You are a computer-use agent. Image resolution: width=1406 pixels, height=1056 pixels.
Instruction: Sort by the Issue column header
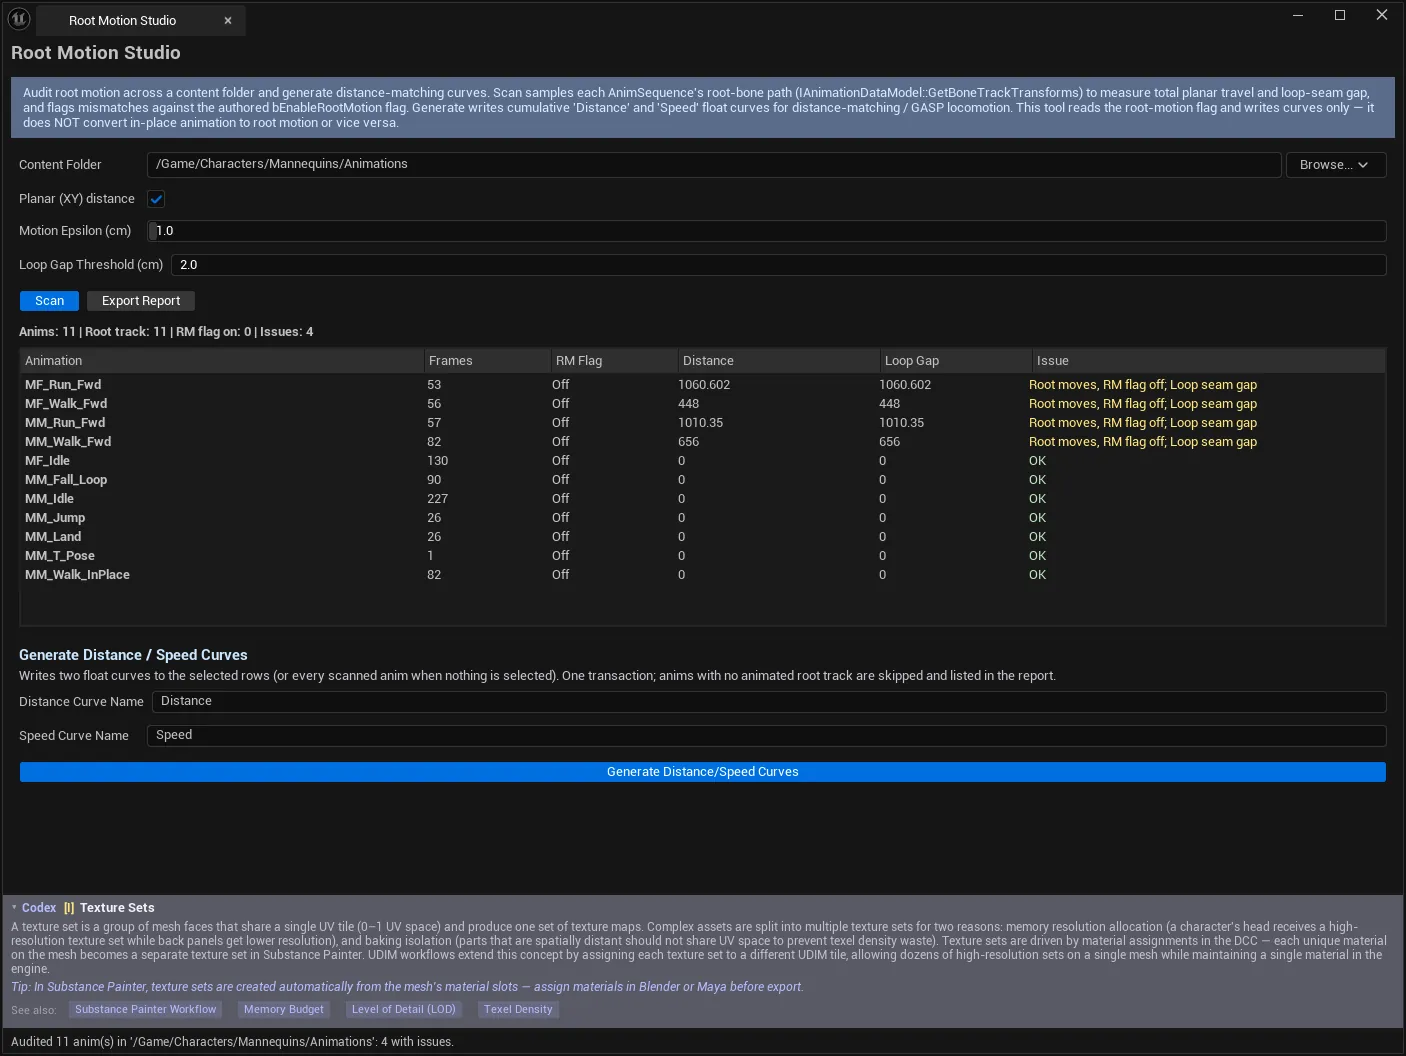pyautogui.click(x=1209, y=361)
